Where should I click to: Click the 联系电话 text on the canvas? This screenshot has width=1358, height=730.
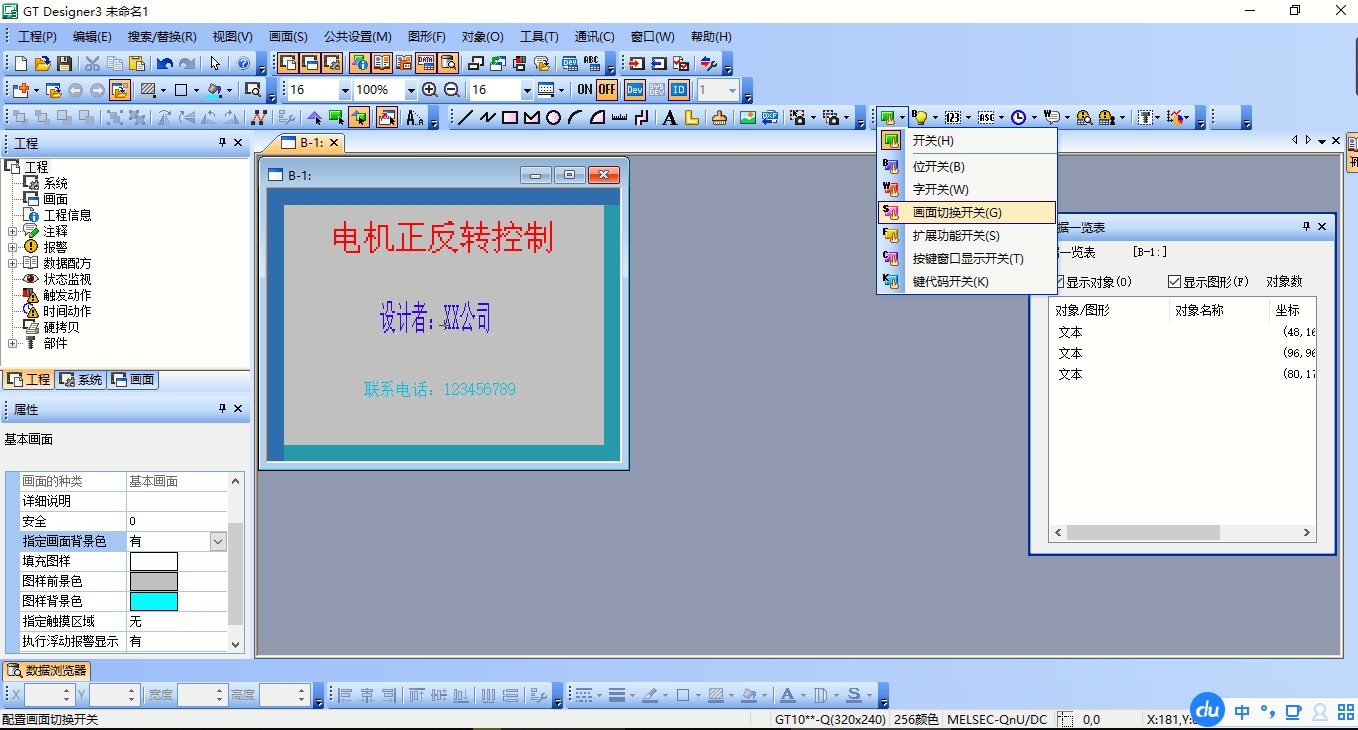pos(440,389)
